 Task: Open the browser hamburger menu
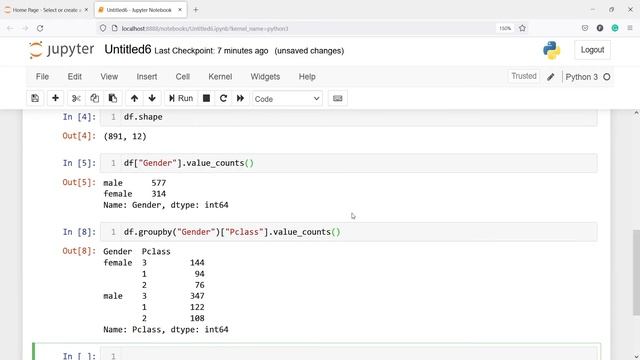point(630,28)
